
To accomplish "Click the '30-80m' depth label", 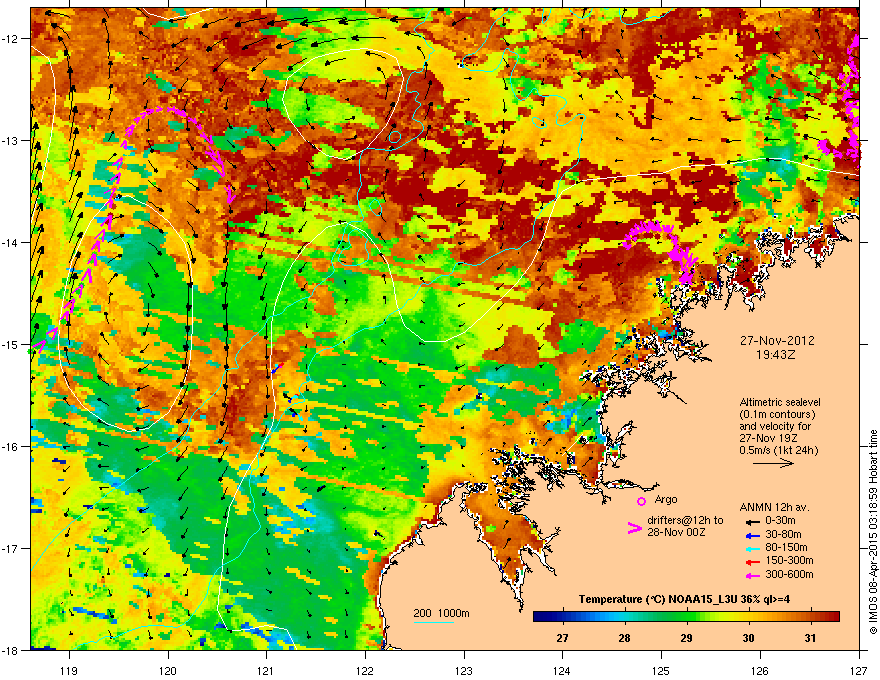I will point(783,534).
